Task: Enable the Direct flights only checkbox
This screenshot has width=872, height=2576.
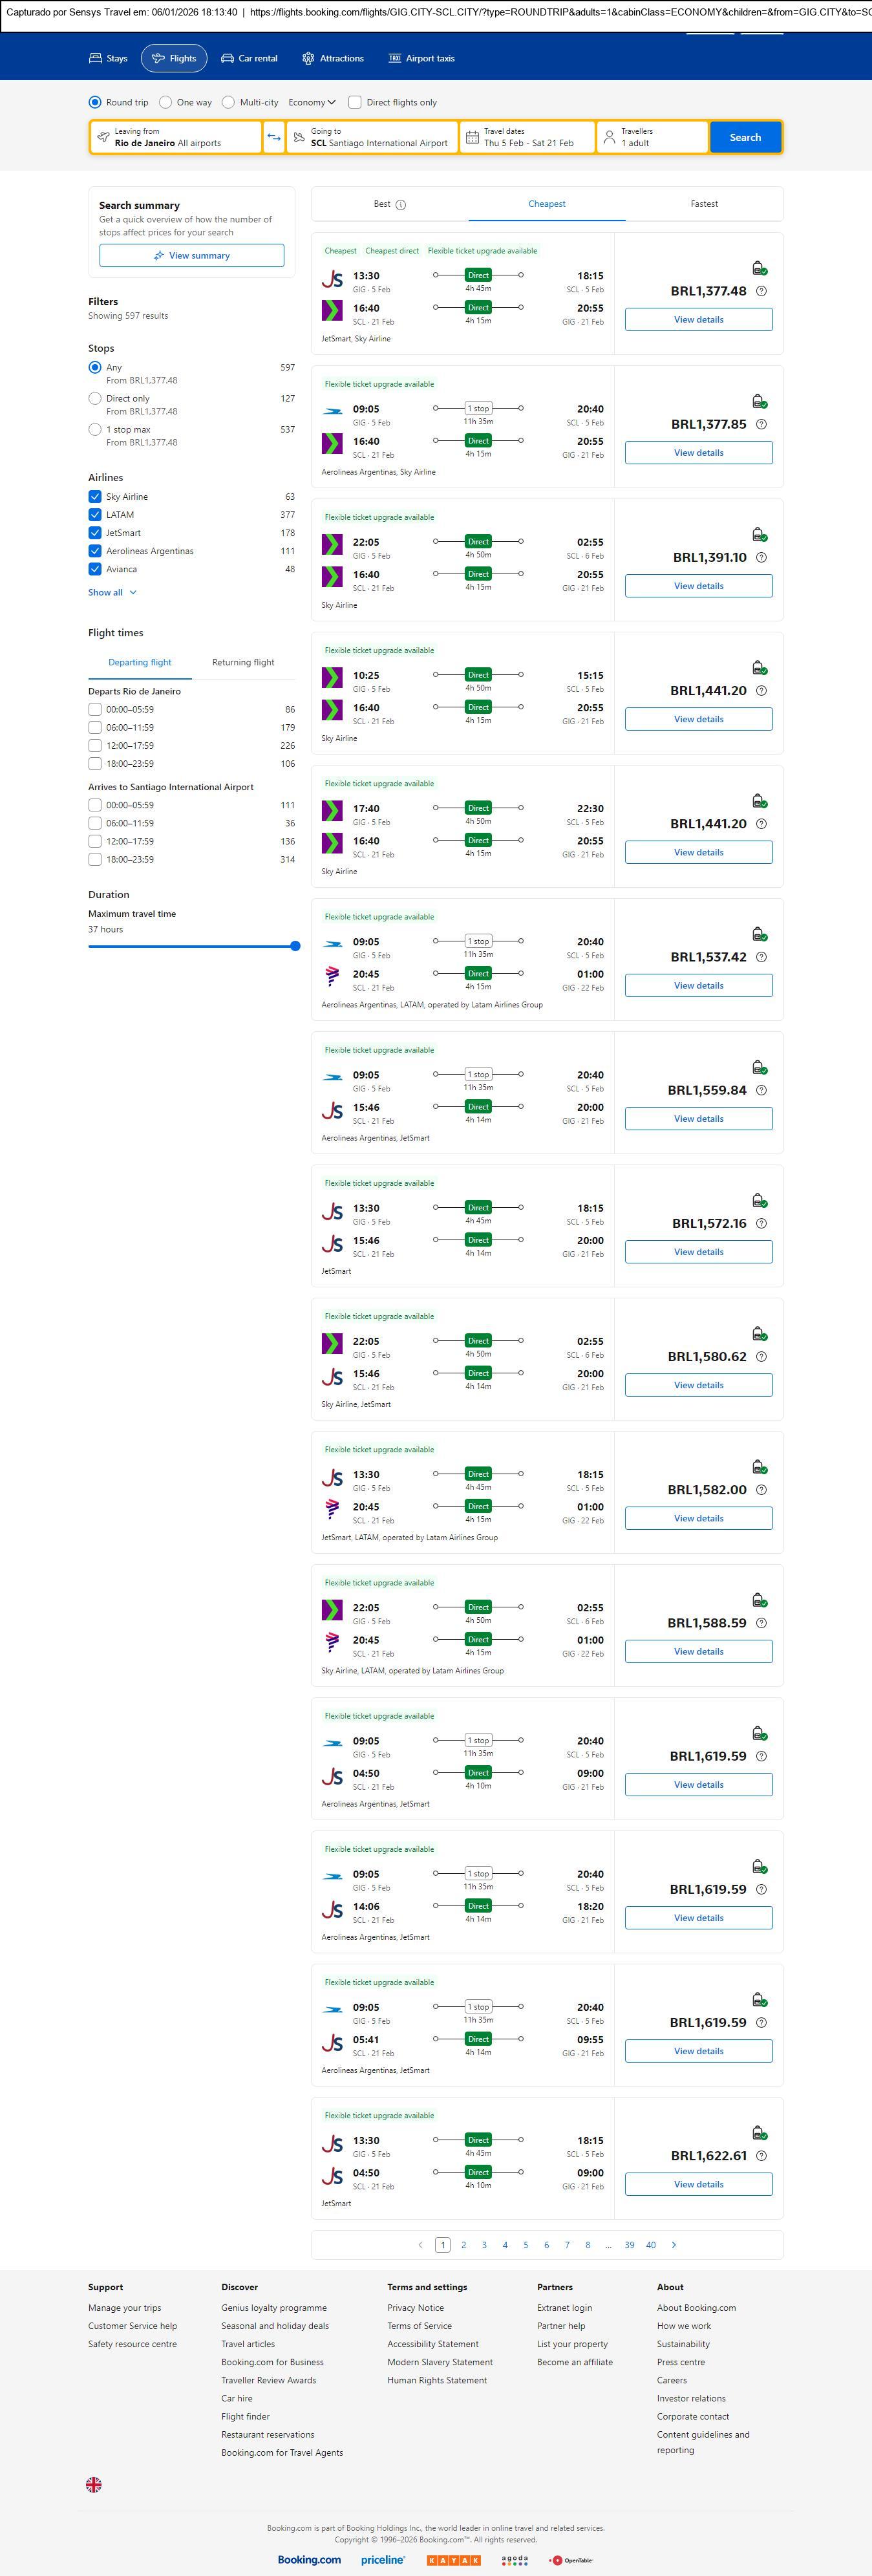Action: coord(354,102)
